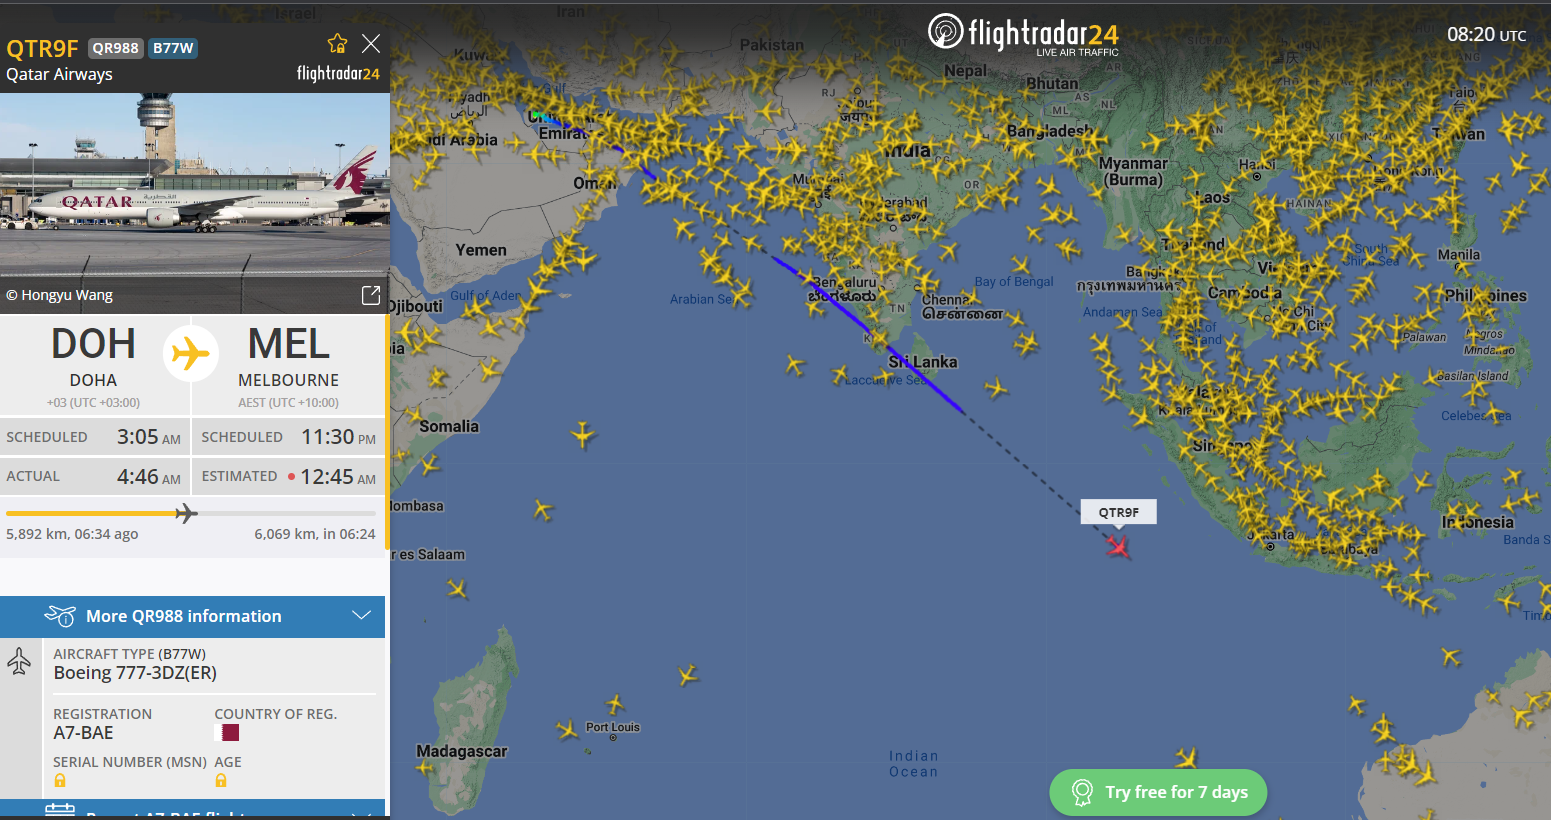
Task: Close the QTR9F flight details panel
Action: (371, 43)
